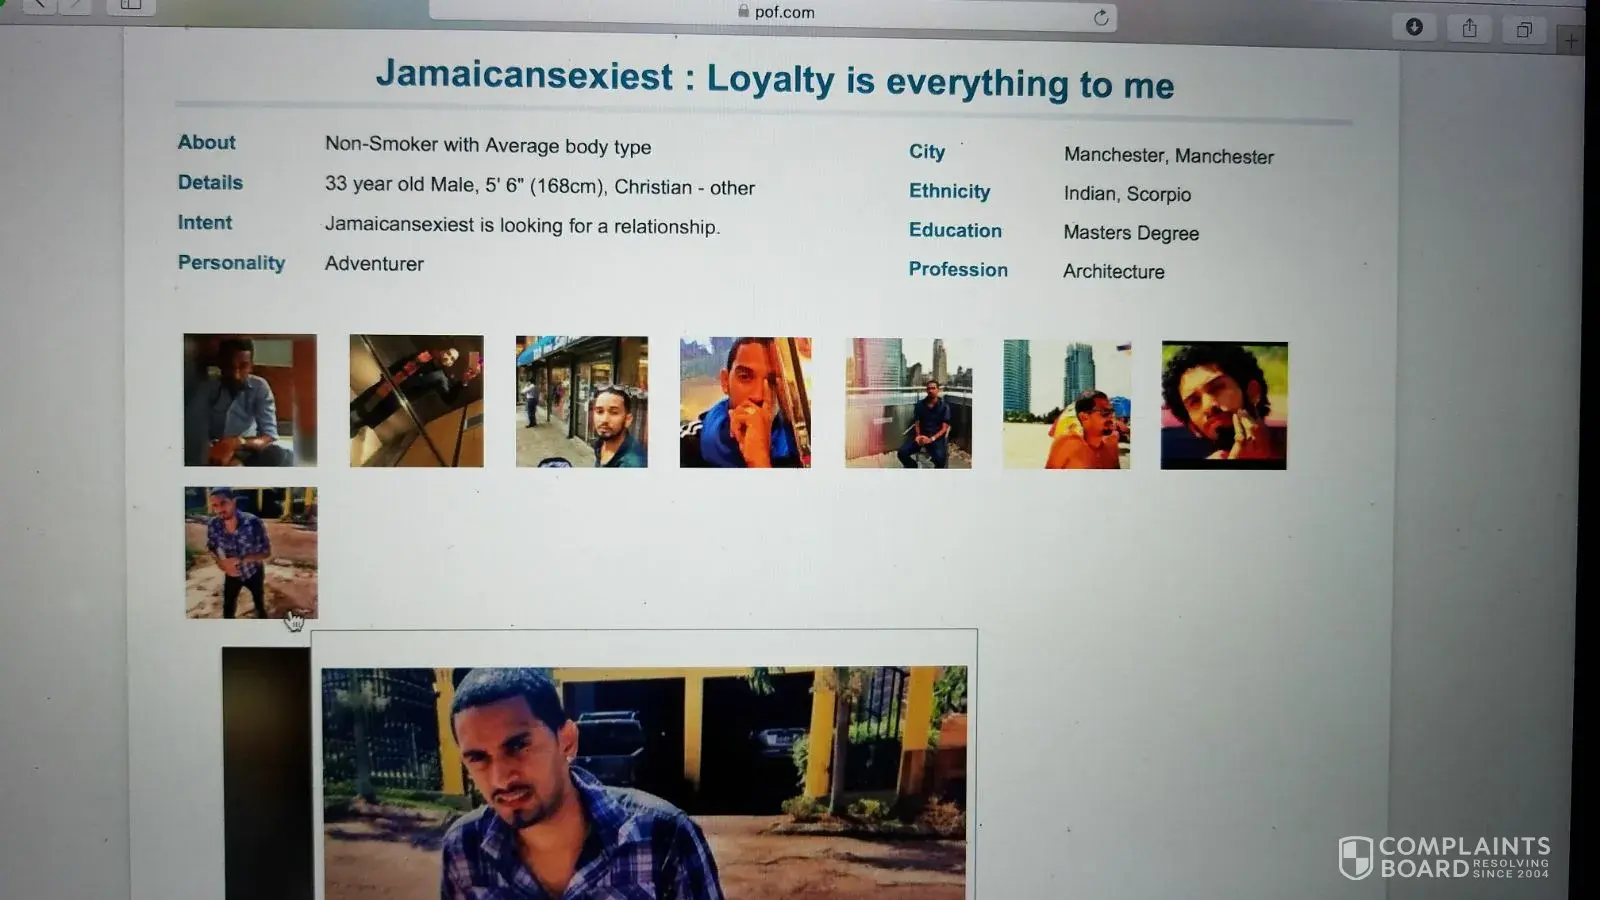Open thumbnail of man seated before skyscrapers
The width and height of the screenshot is (1600, 900).
[x=908, y=403]
